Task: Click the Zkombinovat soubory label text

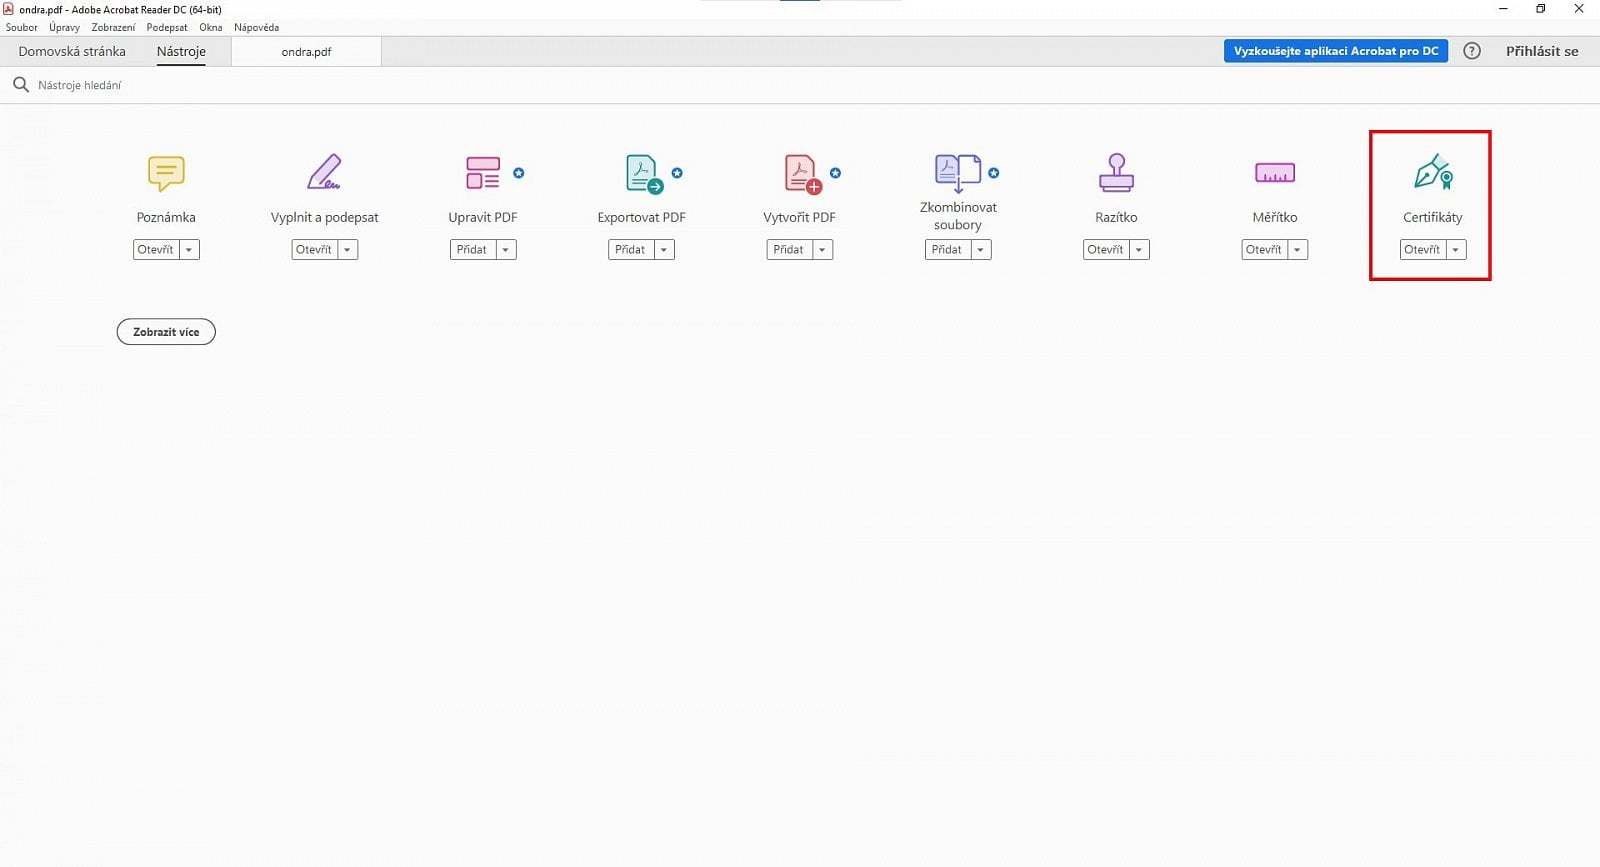Action: 958,216
